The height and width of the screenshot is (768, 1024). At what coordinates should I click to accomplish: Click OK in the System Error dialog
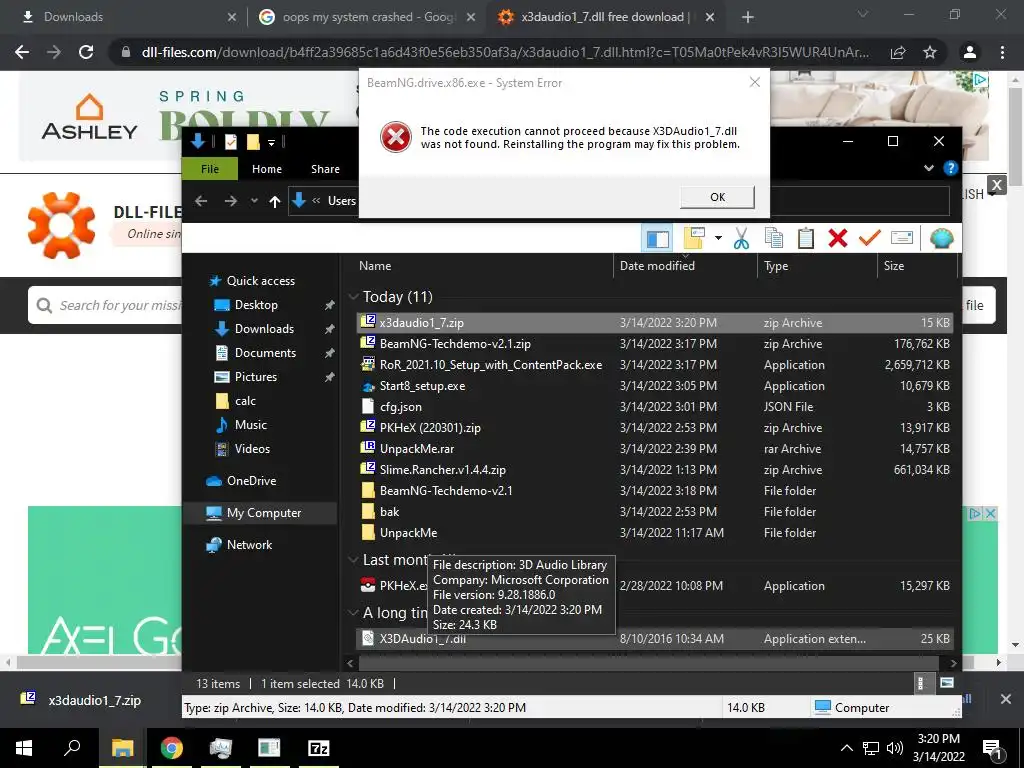pos(717,197)
